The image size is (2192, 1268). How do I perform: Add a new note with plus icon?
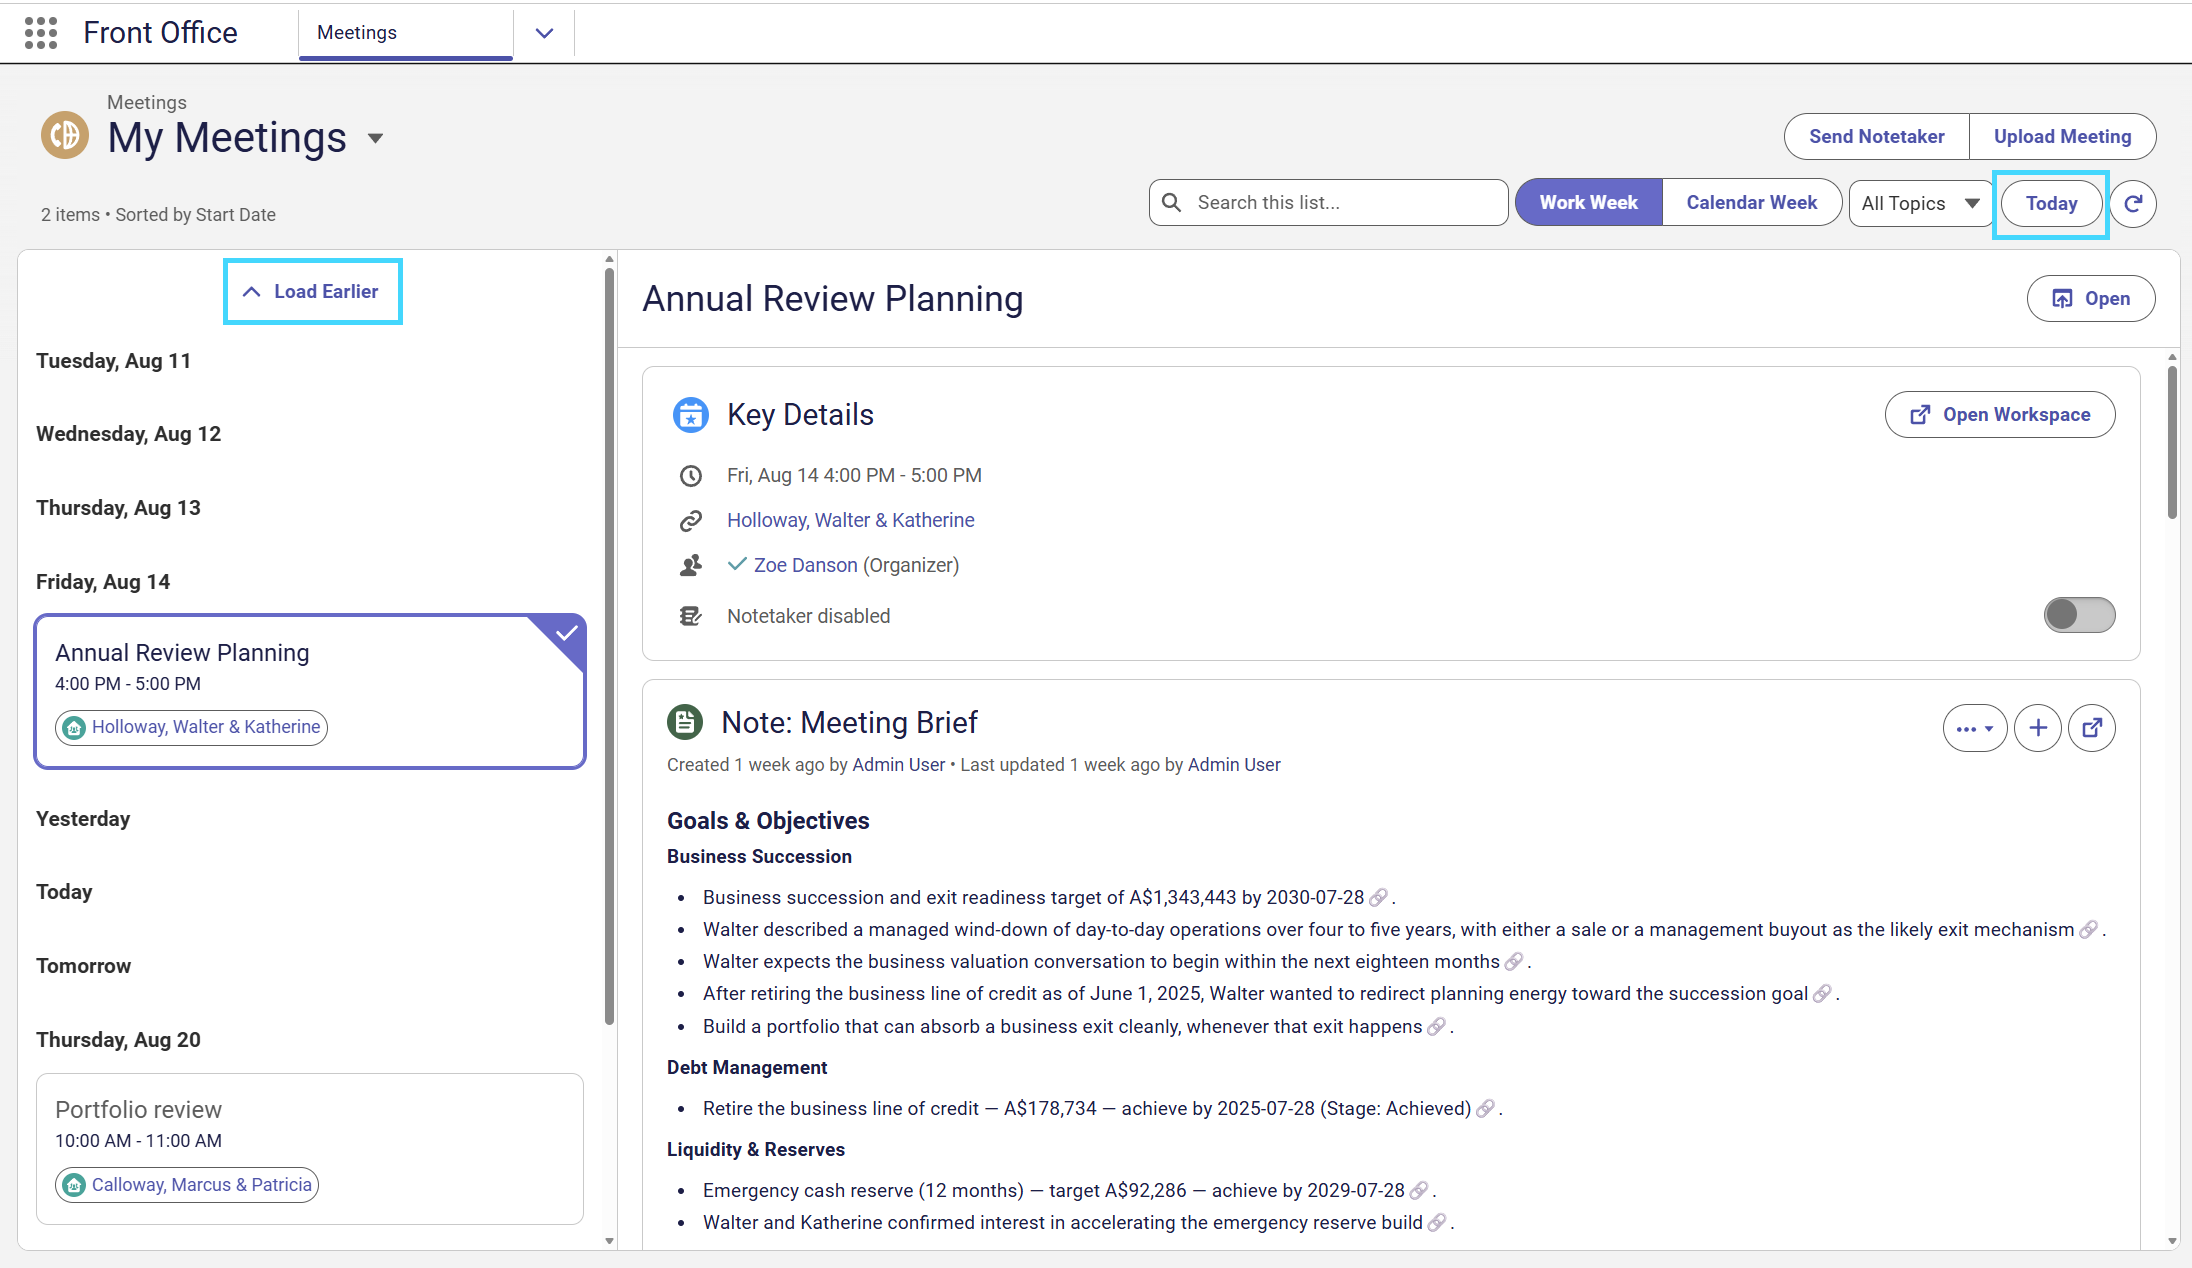(x=2038, y=728)
